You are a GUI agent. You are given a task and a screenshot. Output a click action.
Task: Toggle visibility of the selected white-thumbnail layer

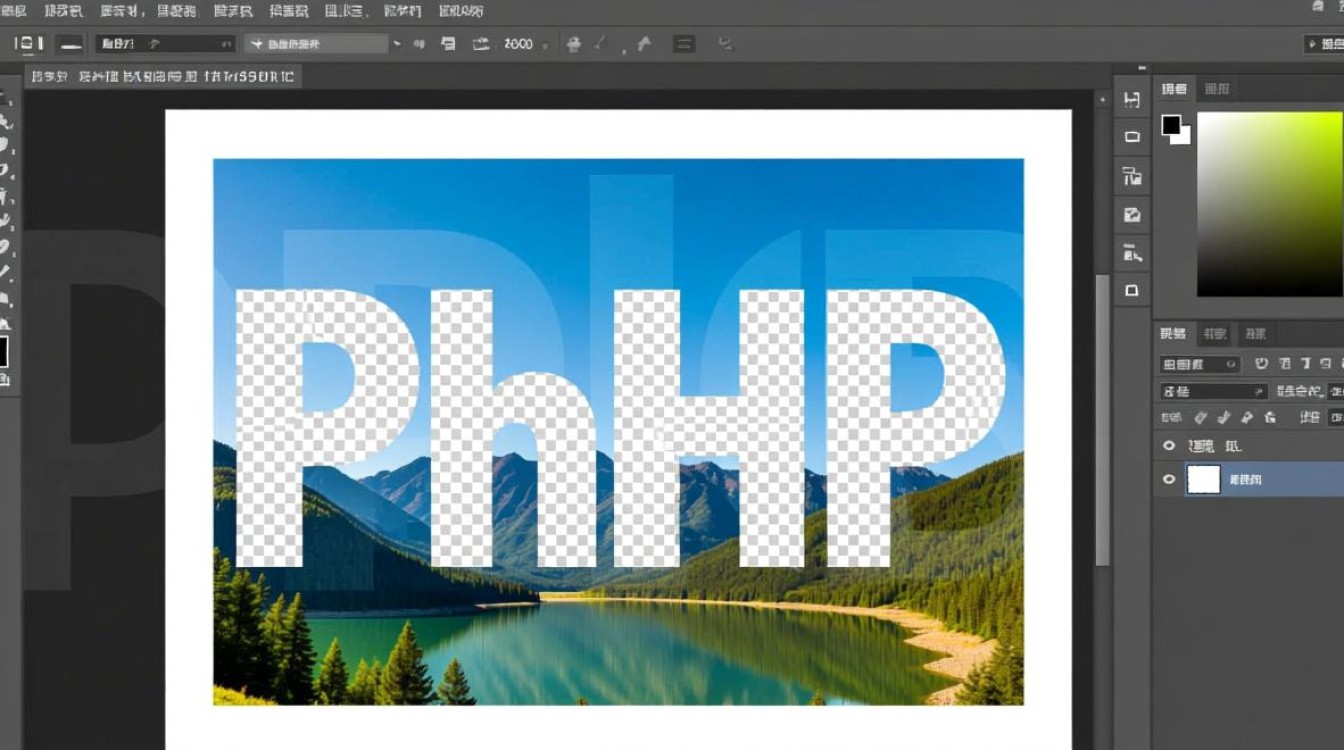click(x=1168, y=480)
